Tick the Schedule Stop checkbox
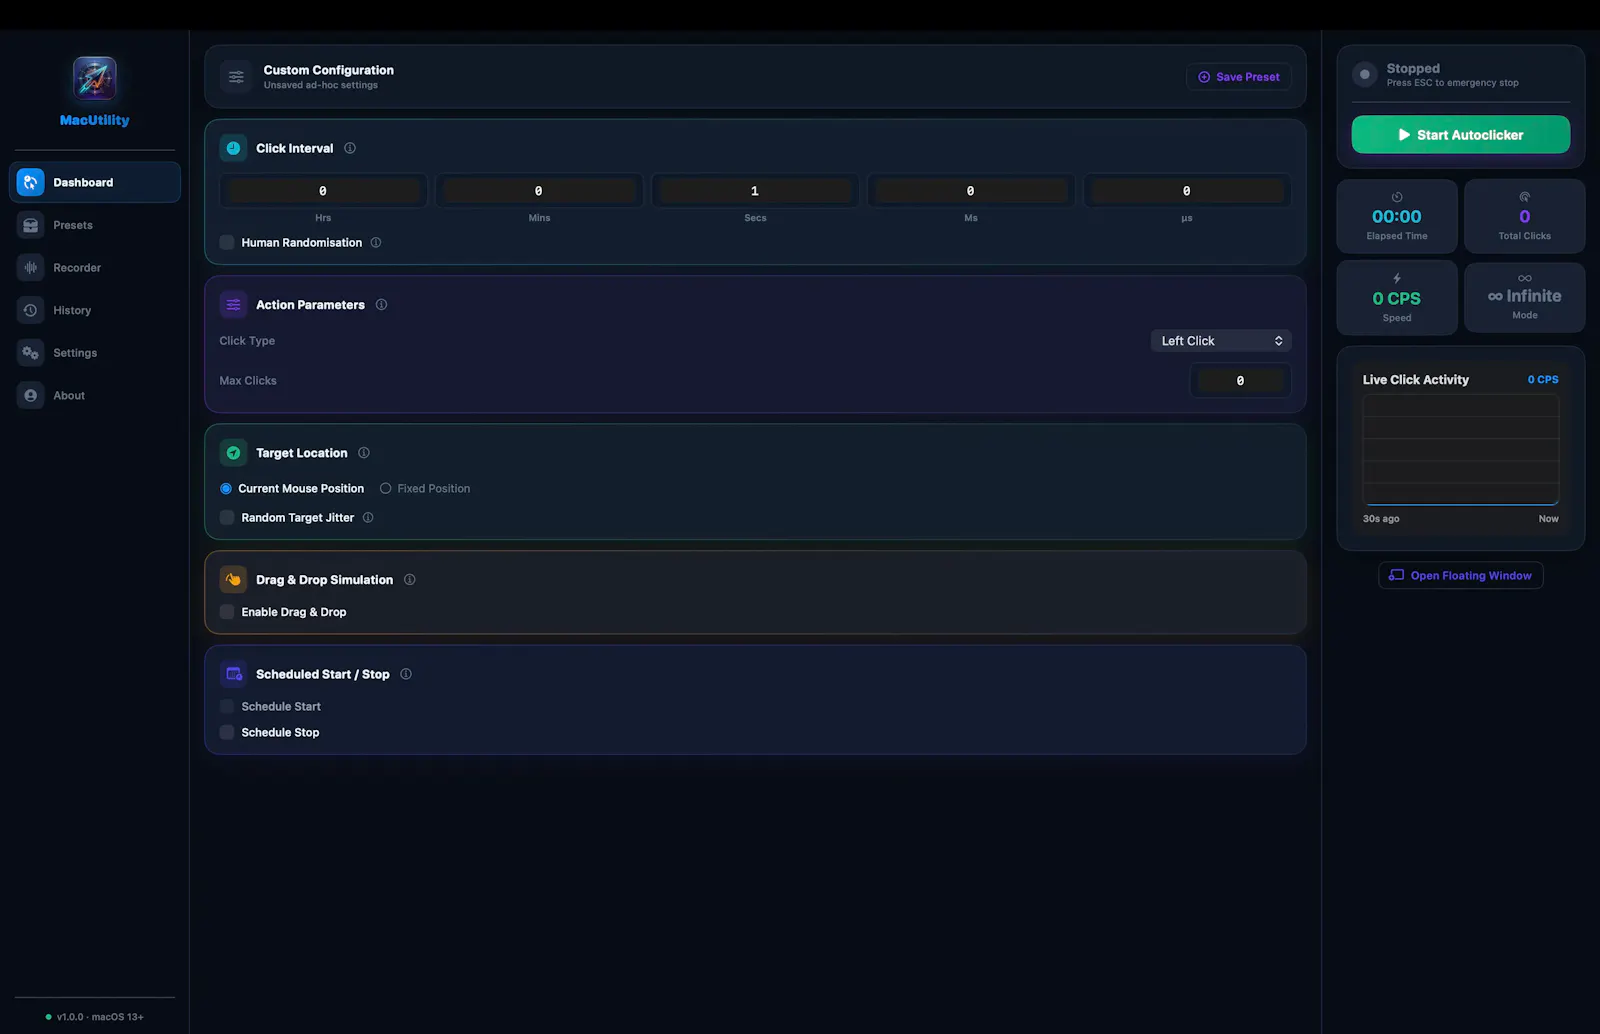 227,732
